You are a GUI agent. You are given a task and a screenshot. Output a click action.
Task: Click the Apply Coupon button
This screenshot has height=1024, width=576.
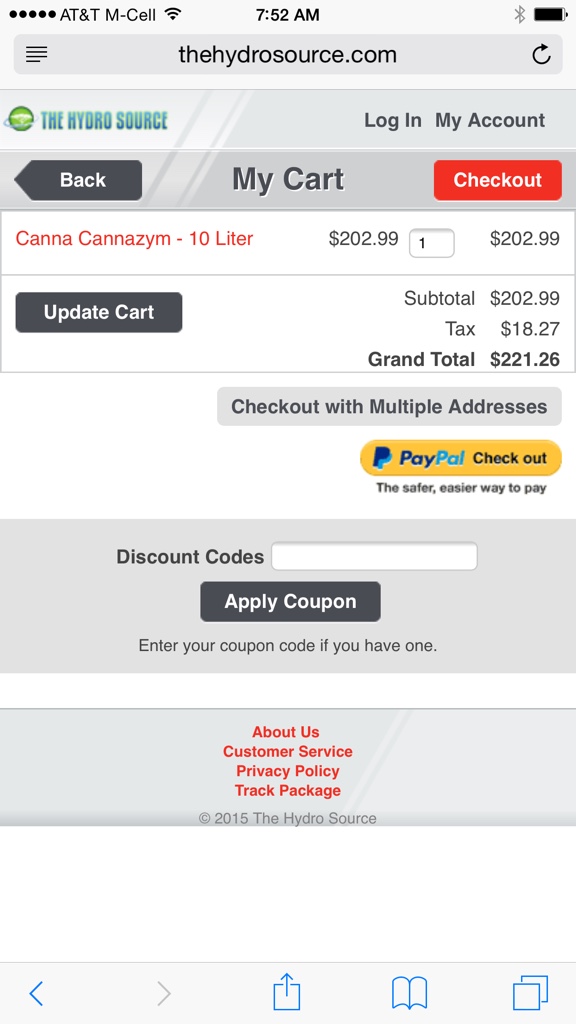(x=291, y=601)
